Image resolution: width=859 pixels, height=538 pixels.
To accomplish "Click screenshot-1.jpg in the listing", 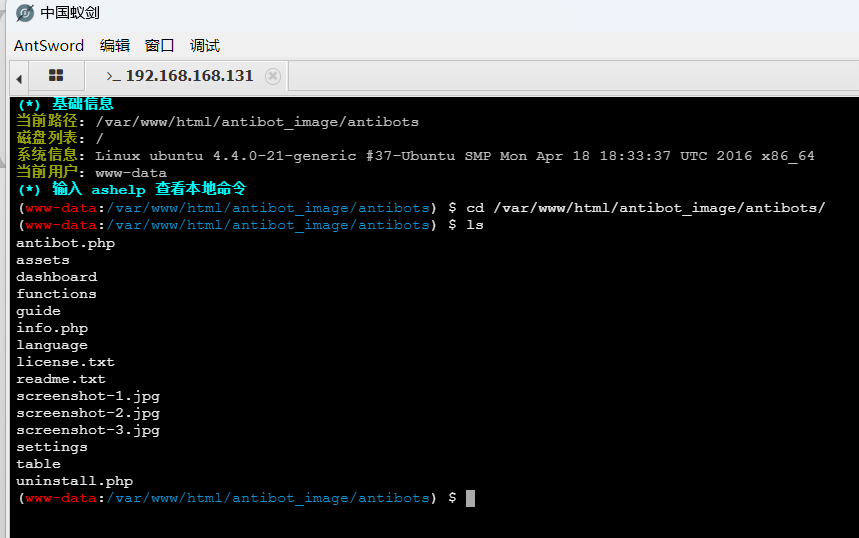I will tap(88, 396).
